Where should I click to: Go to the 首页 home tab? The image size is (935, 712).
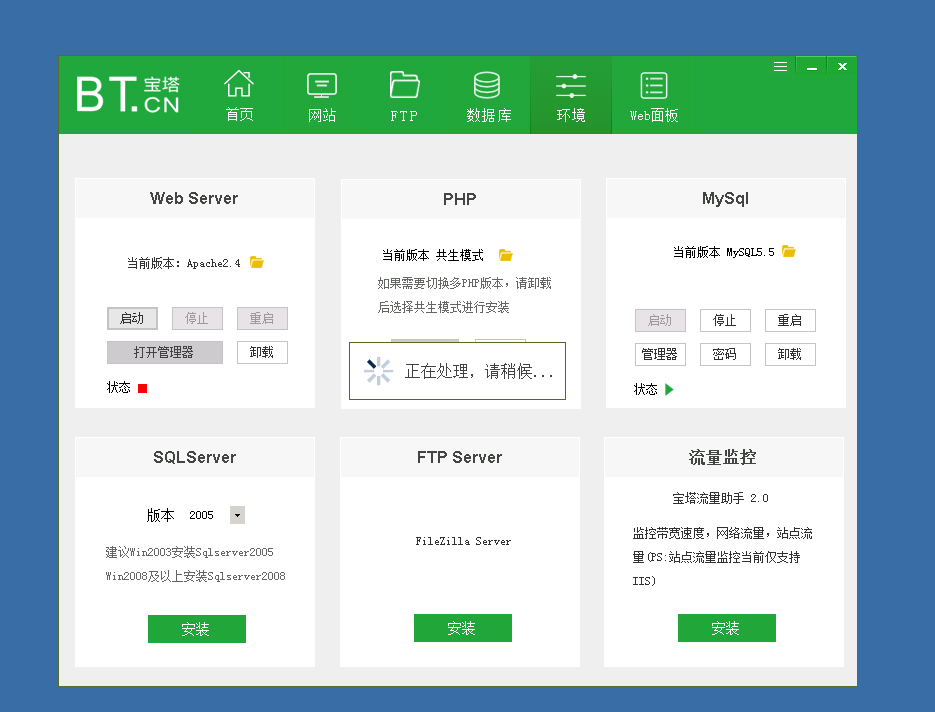click(239, 95)
